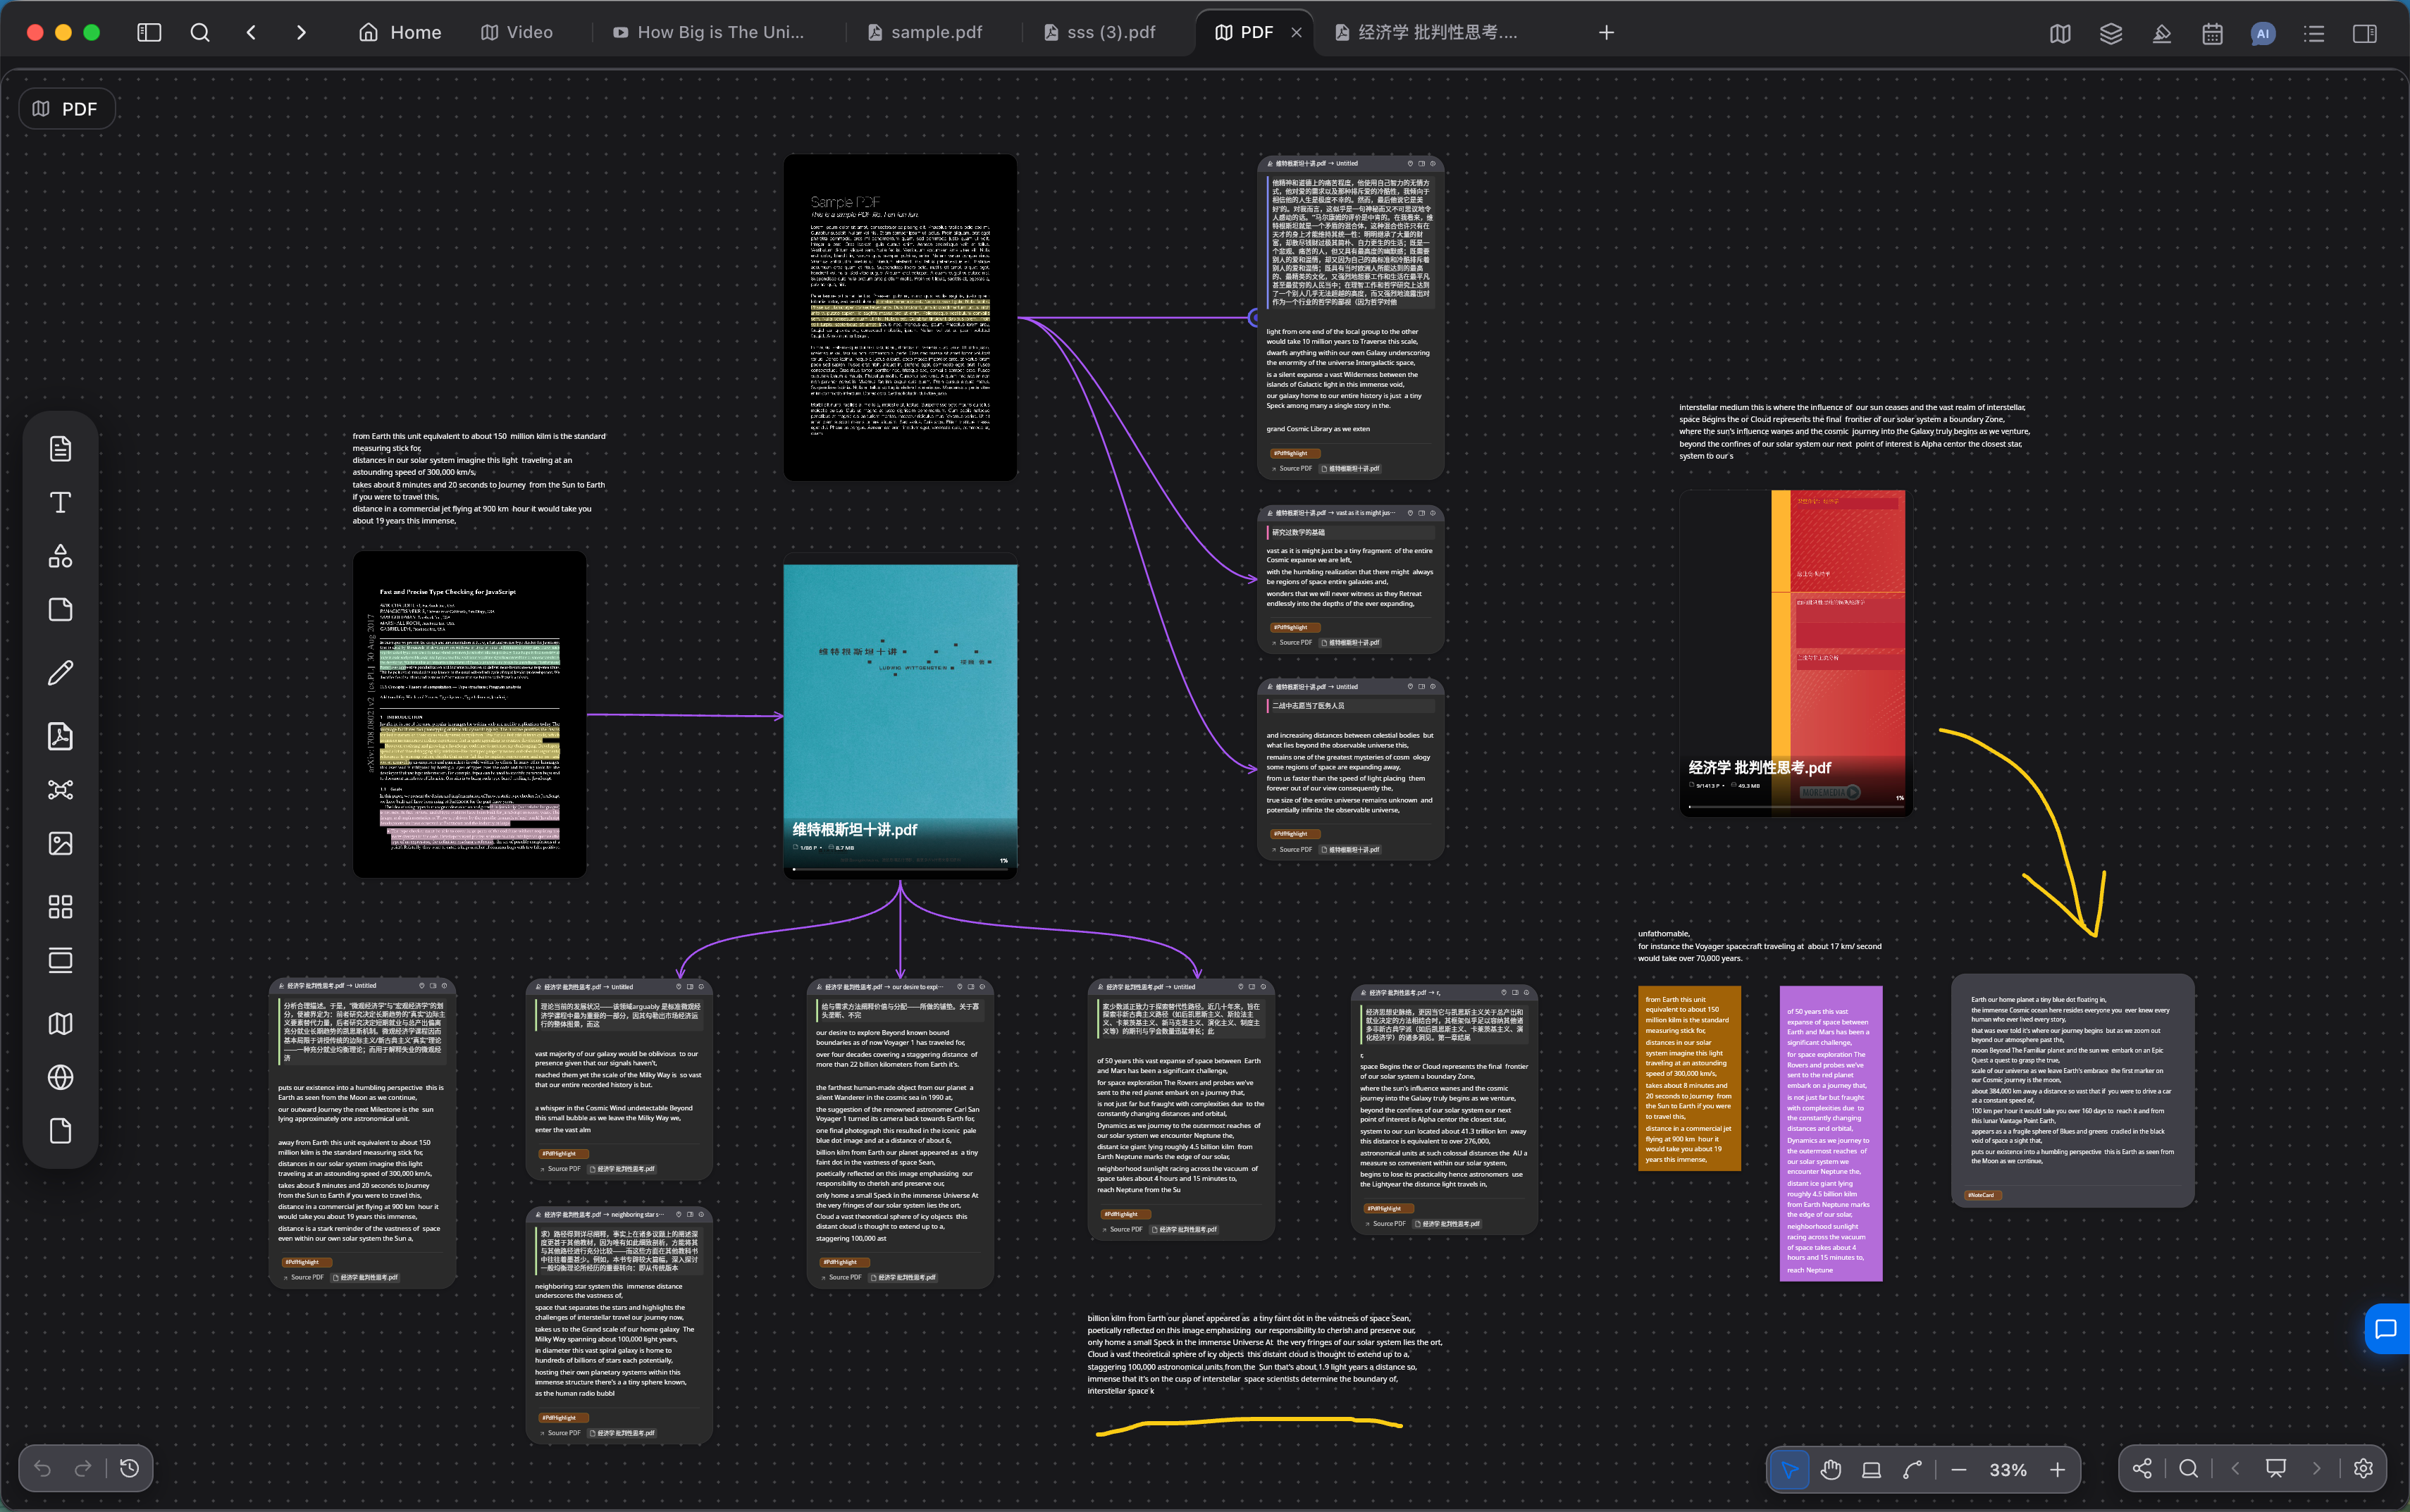
Task: Click the PDF breadcrumb button
Action: (67, 108)
